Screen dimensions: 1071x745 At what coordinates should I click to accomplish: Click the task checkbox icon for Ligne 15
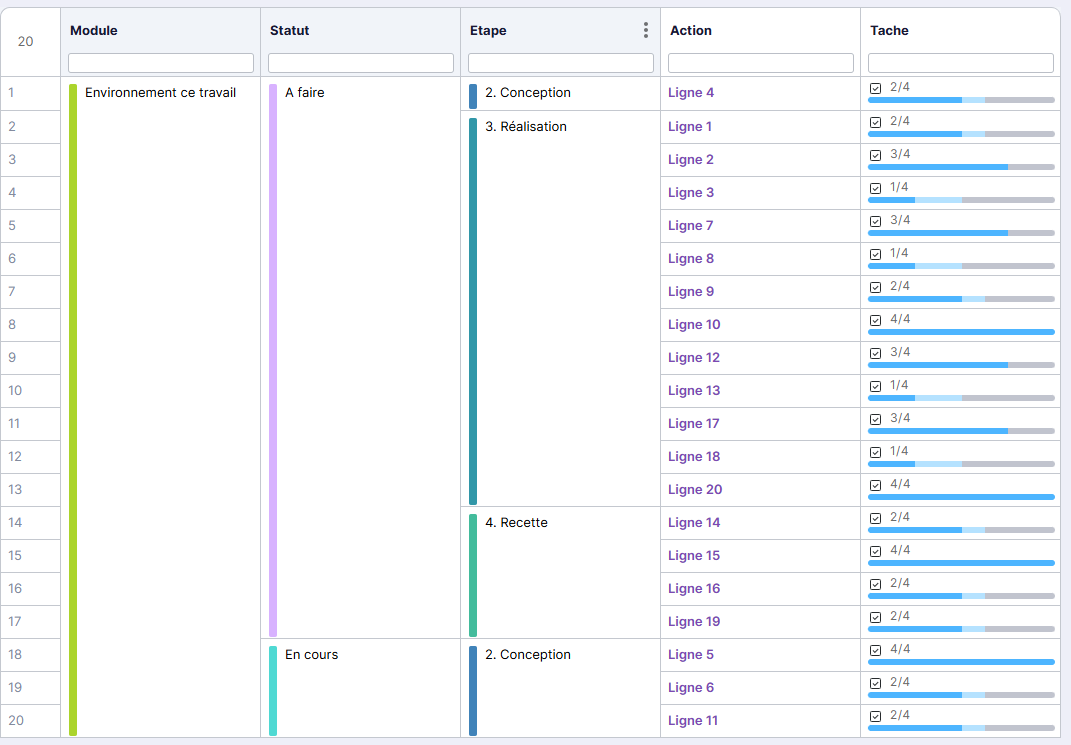(876, 551)
